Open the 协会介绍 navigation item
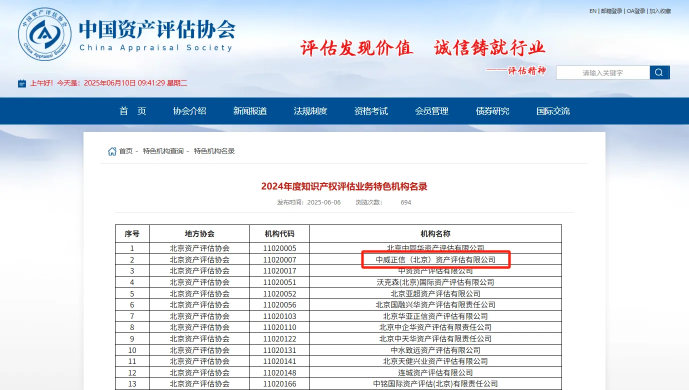Viewport: 689px width, 390px height. [189, 111]
